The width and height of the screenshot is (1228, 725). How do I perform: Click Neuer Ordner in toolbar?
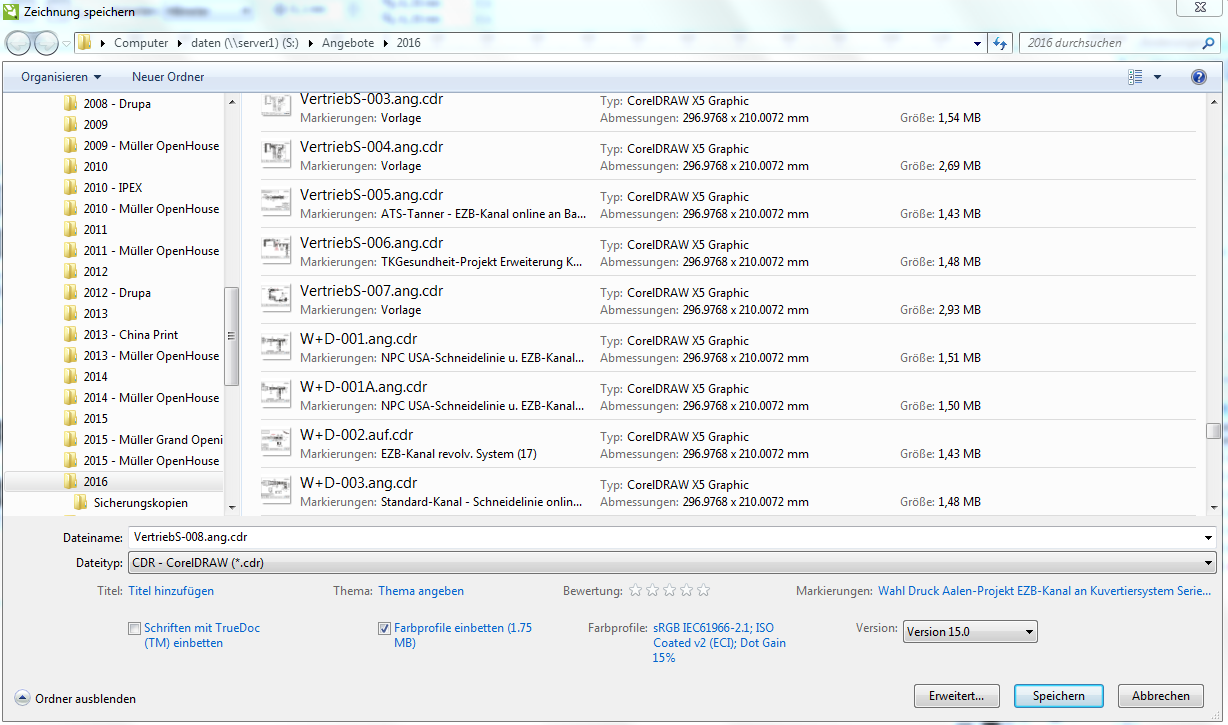tap(168, 77)
